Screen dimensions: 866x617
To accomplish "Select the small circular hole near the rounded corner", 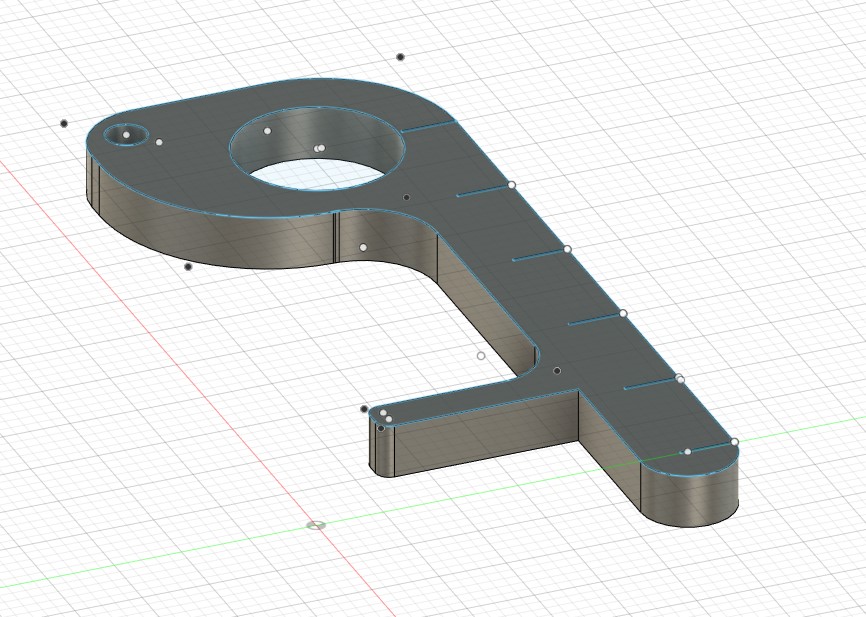I will [x=126, y=135].
